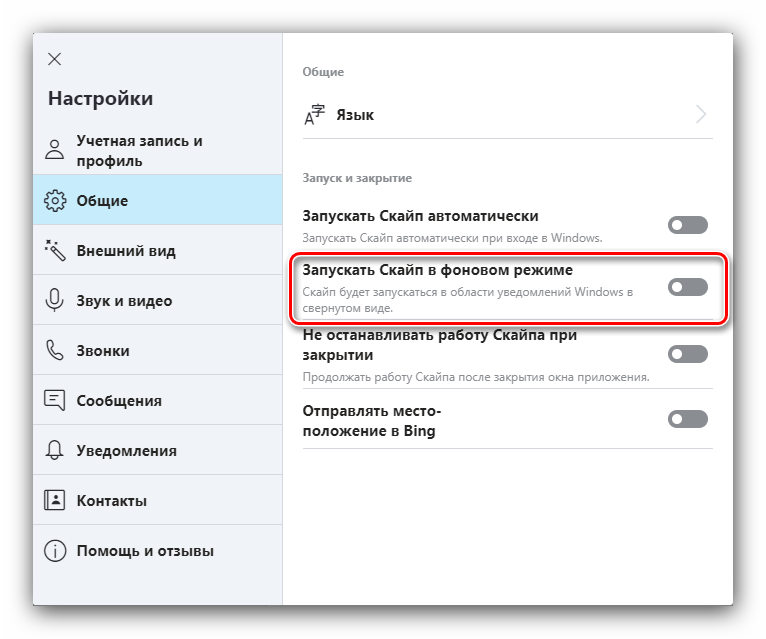
Task: Enable Запускать Скайп автоматически toggle
Action: click(687, 225)
